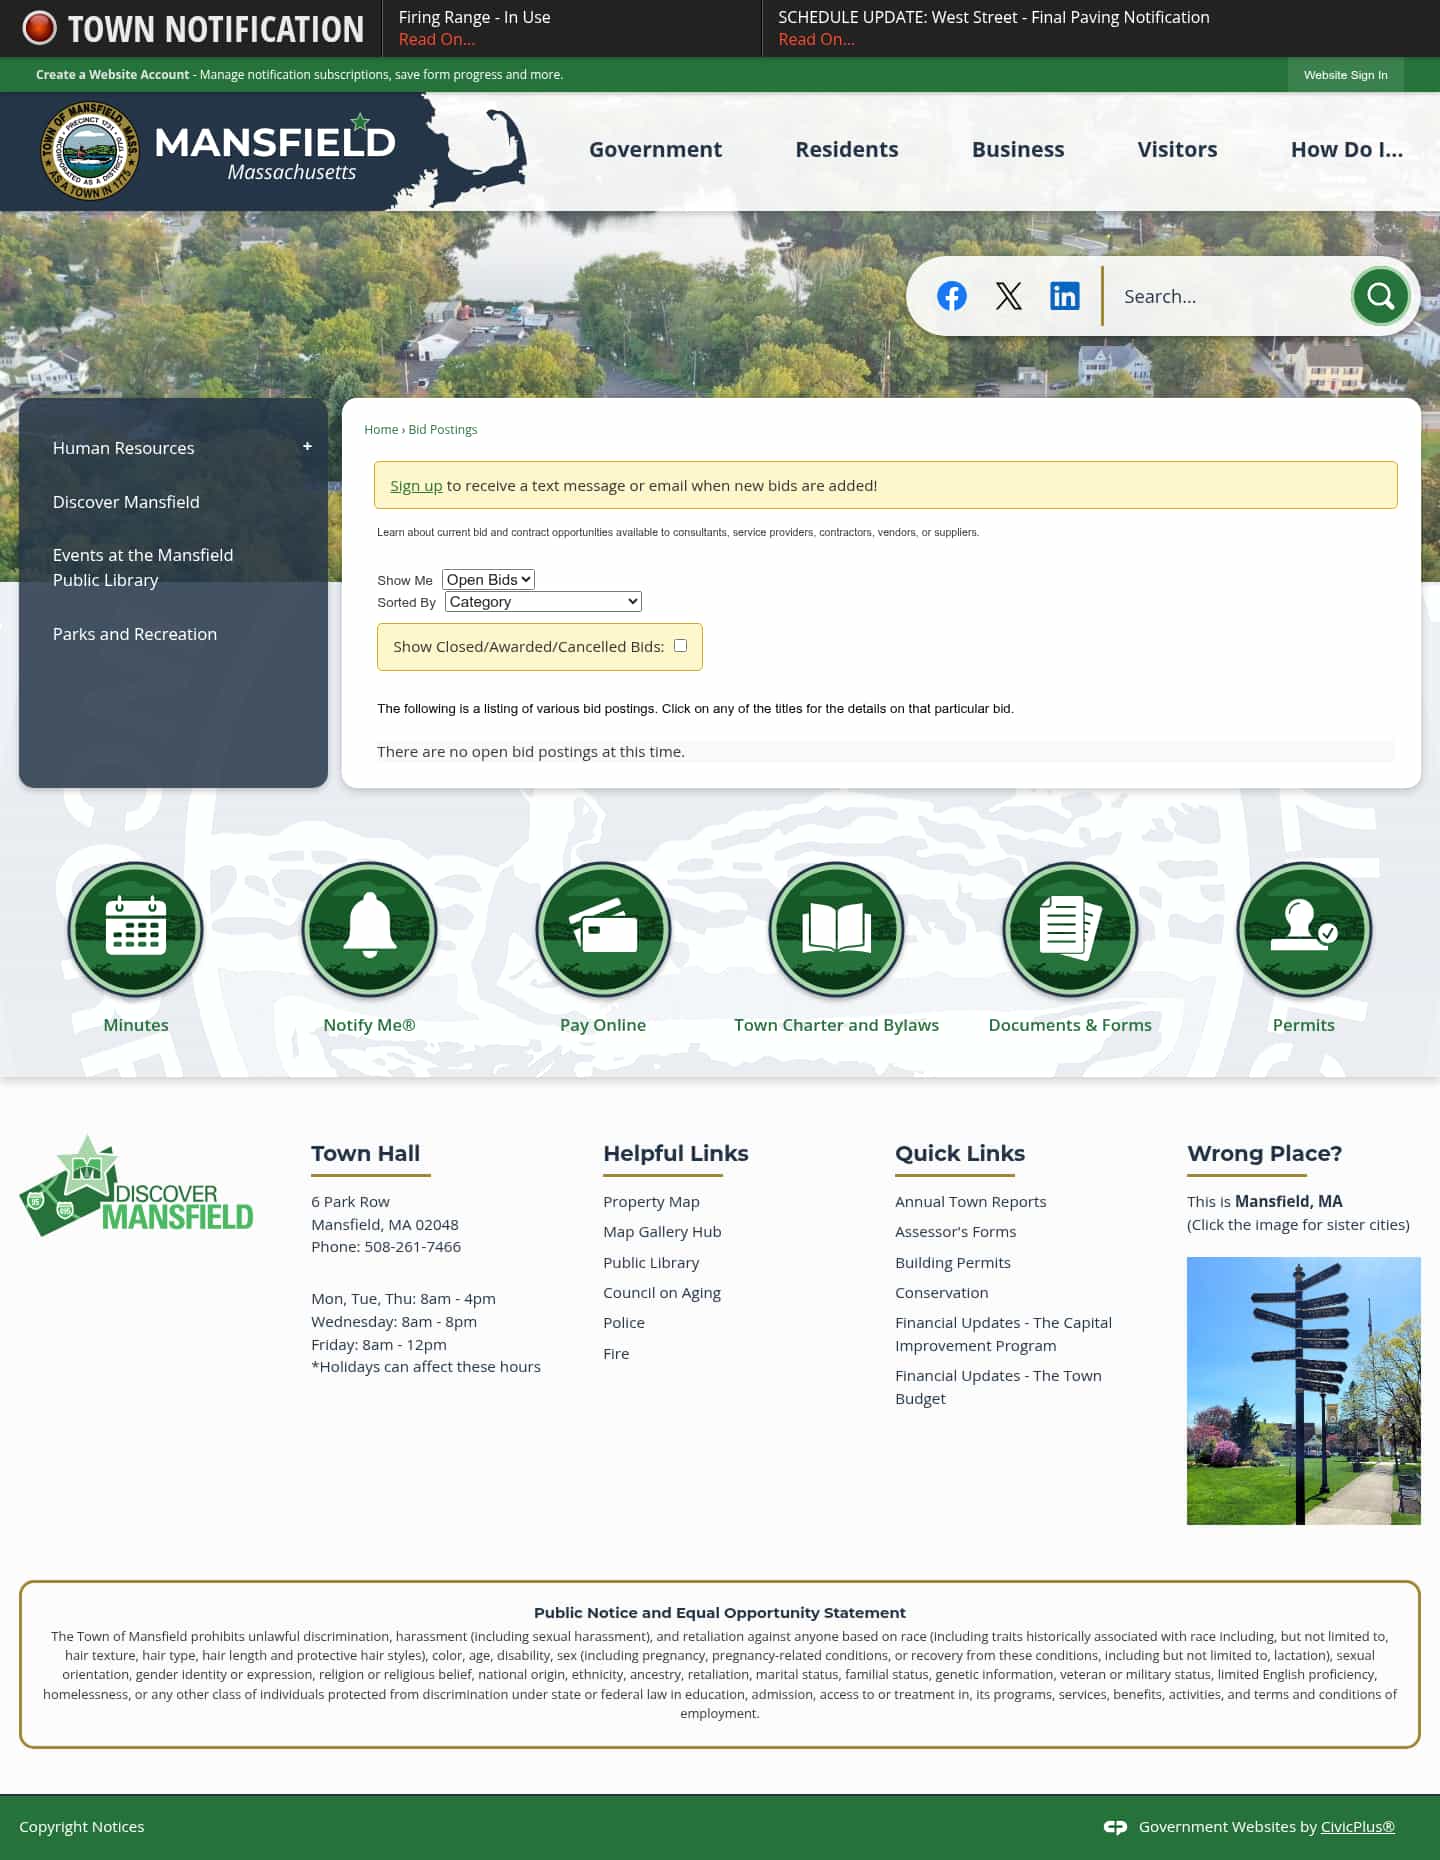The height and width of the screenshot is (1860, 1440).
Task: Open Assessor's Forms link
Action: tap(955, 1232)
